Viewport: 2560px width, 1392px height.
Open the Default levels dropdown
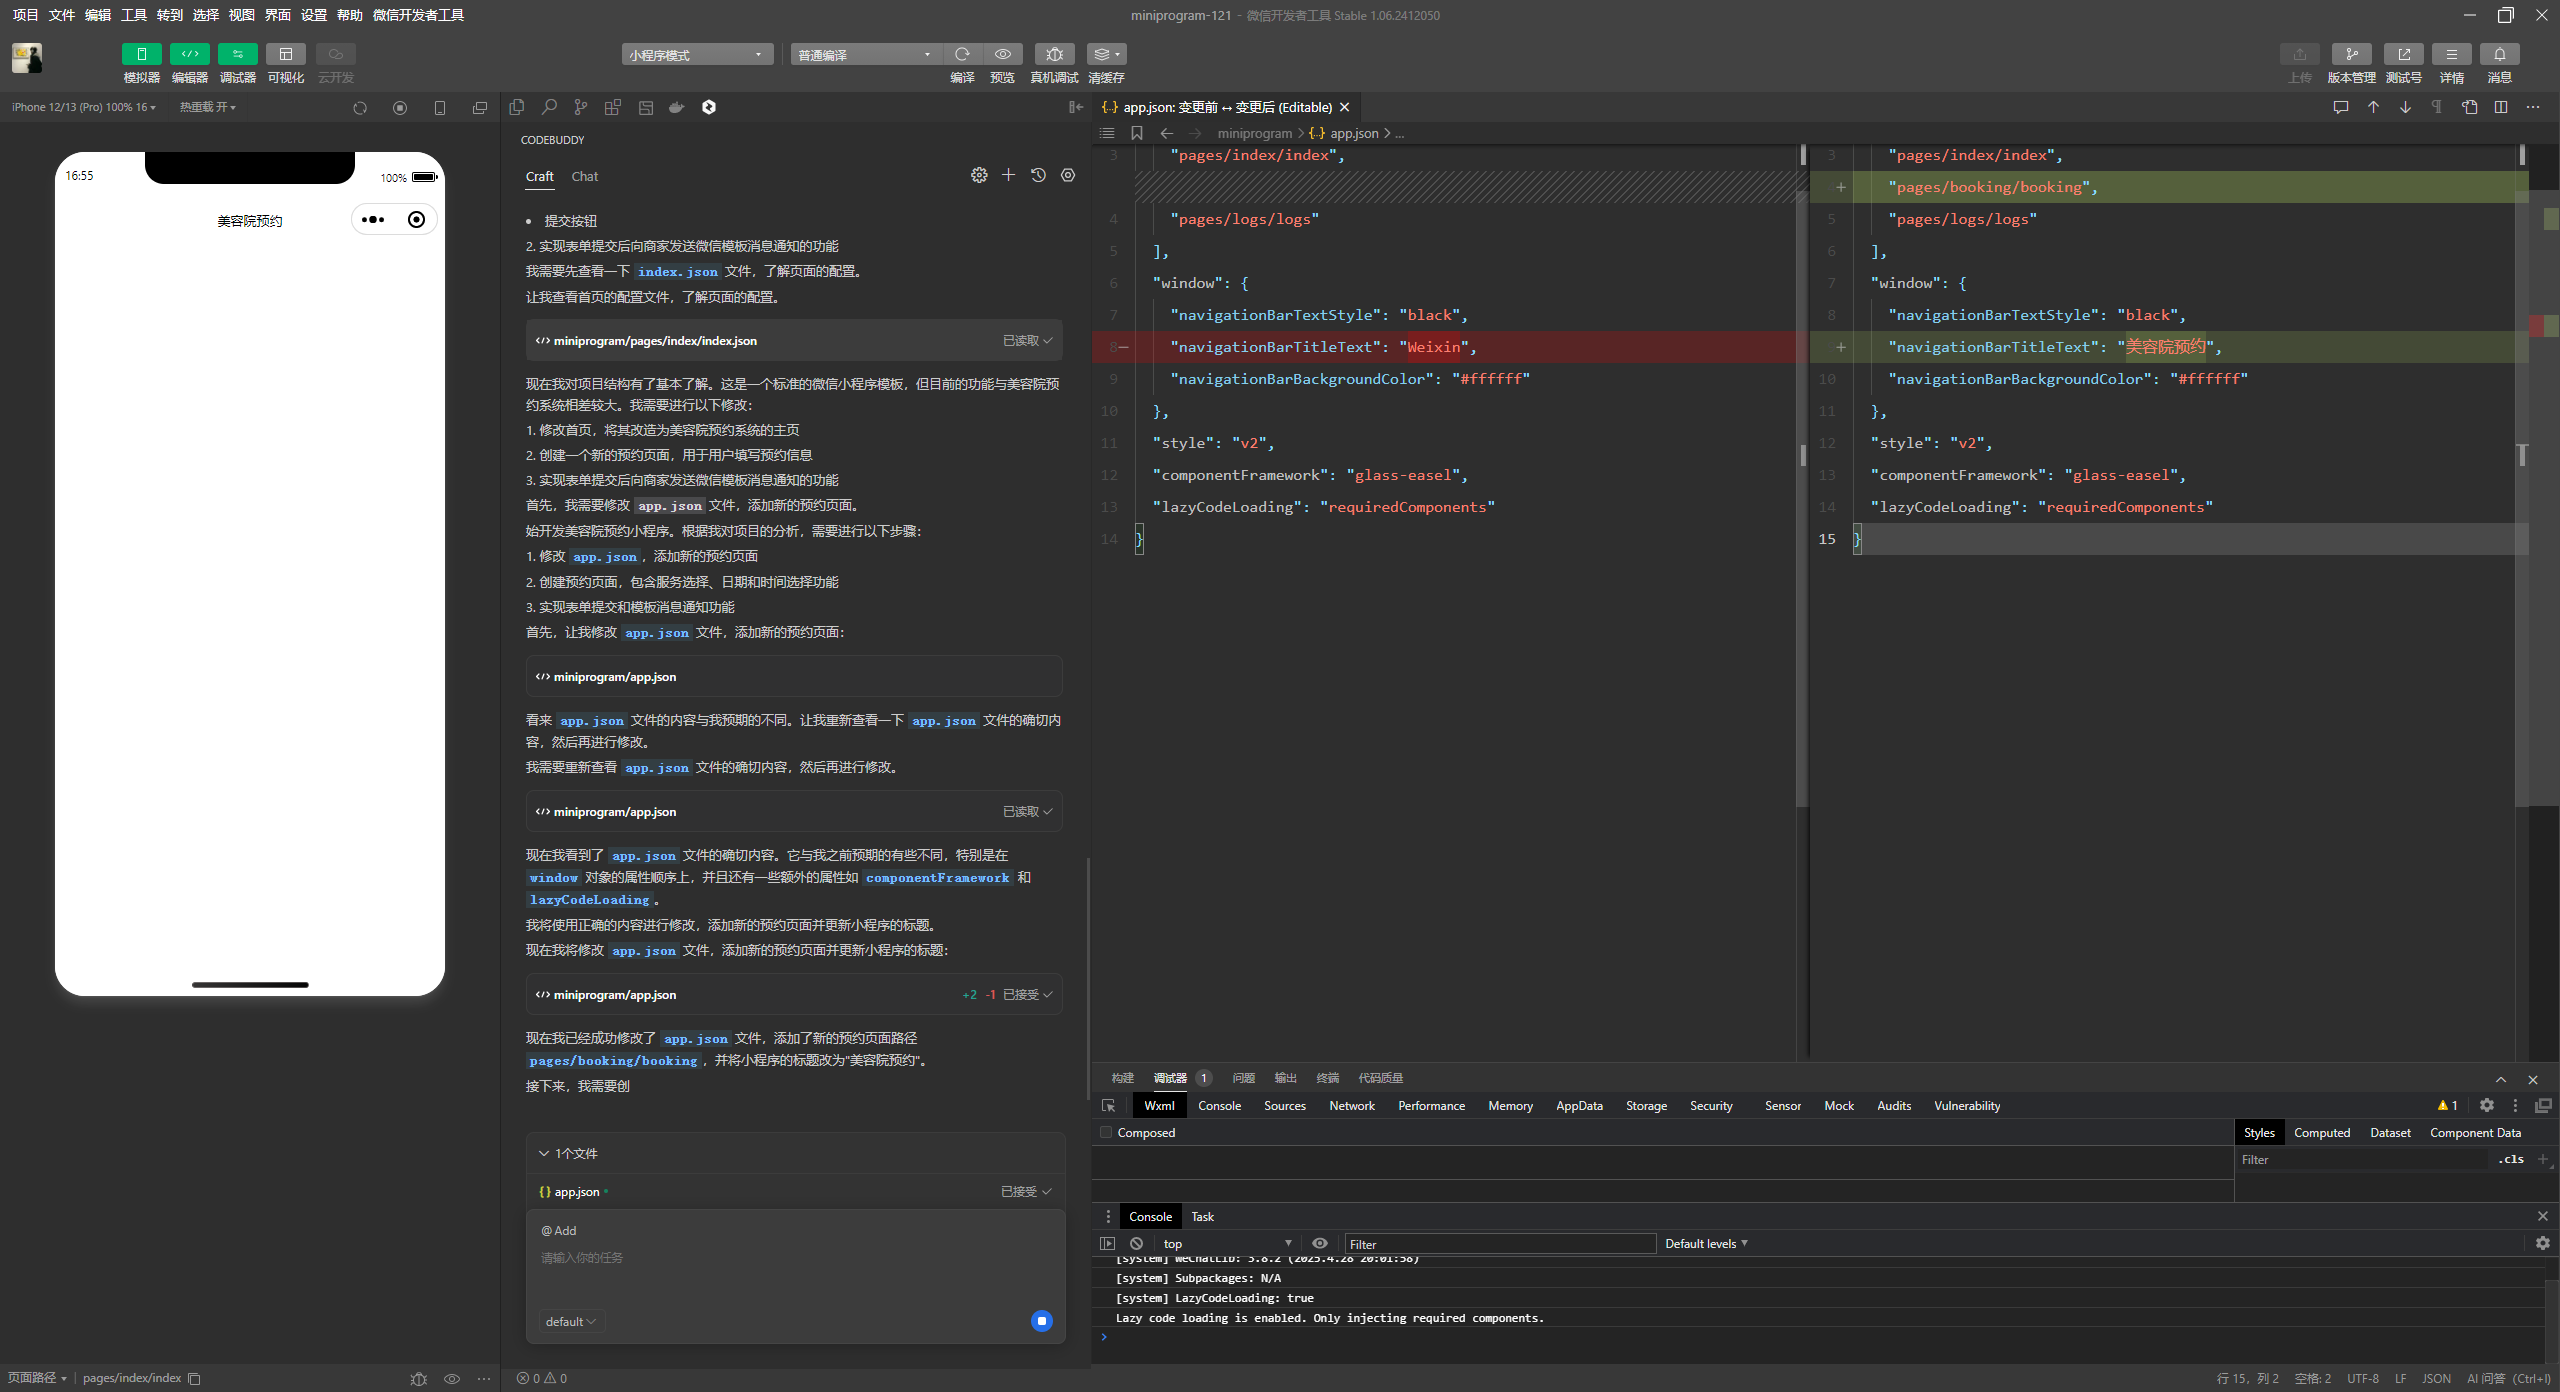pyautogui.click(x=1706, y=1244)
